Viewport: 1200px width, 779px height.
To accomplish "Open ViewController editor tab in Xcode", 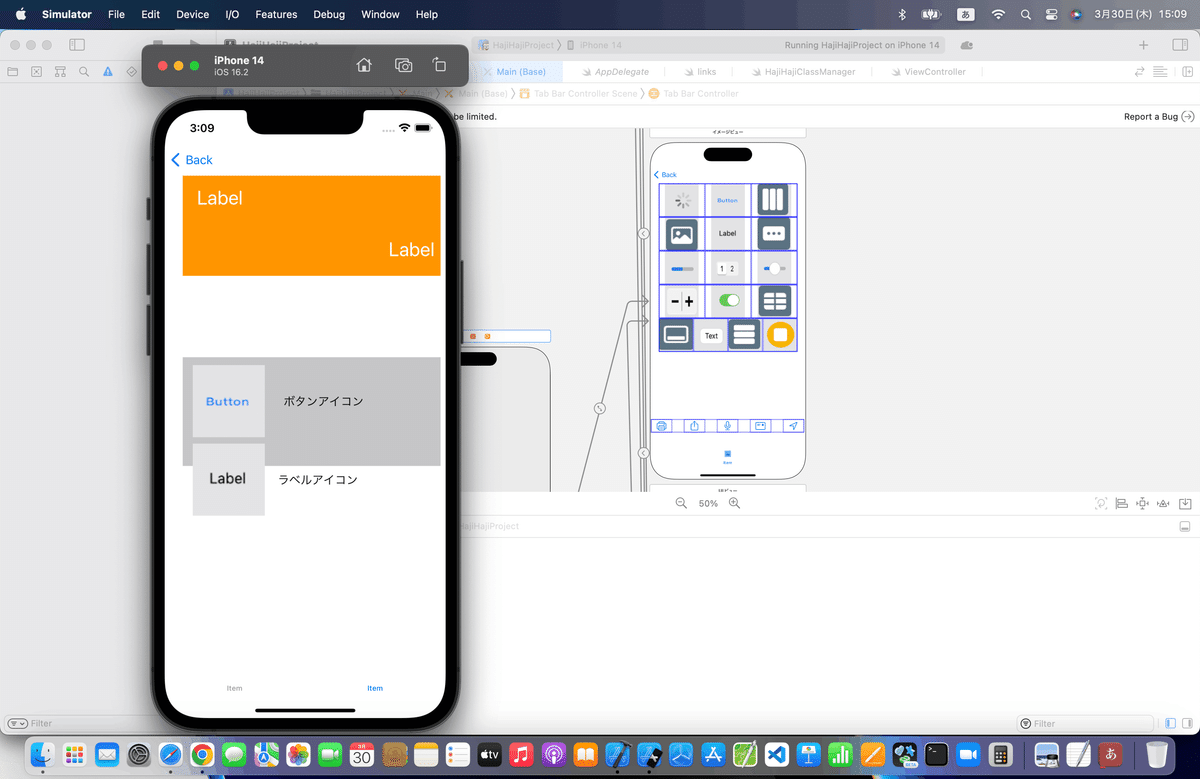I will pos(927,72).
